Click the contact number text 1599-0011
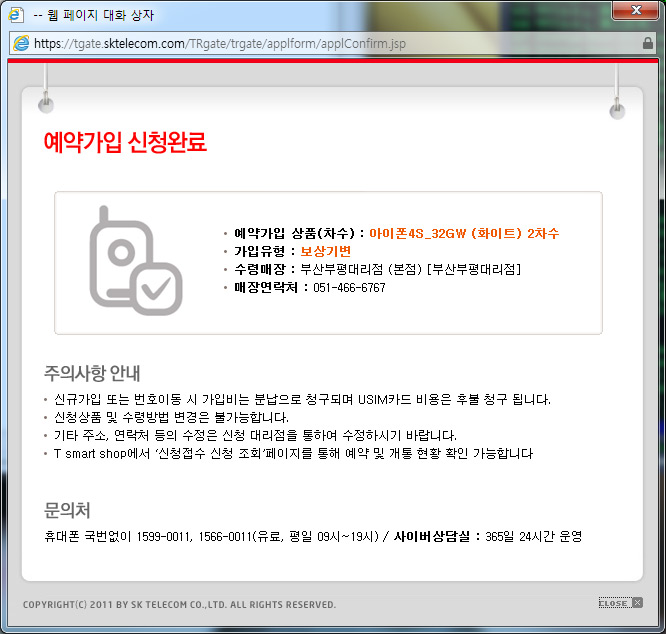The image size is (666, 634). click(163, 536)
